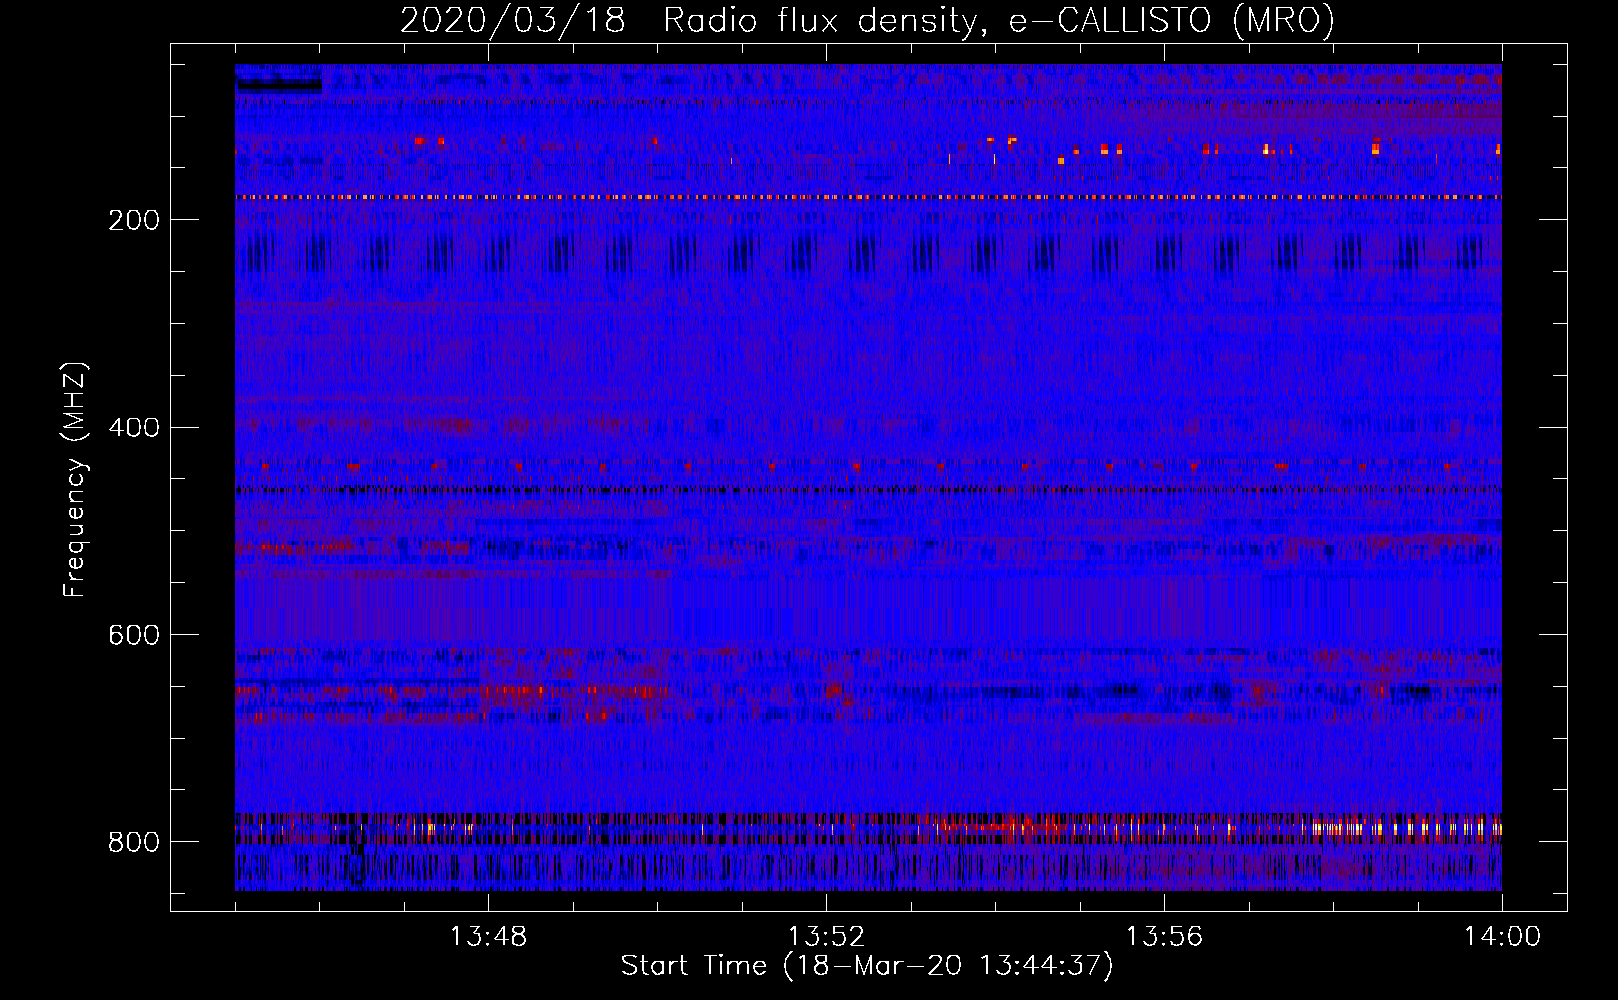Click the 'Frequency (MHZ)' axis label
Image resolution: width=1618 pixels, height=1000 pixels.
click(x=75, y=479)
